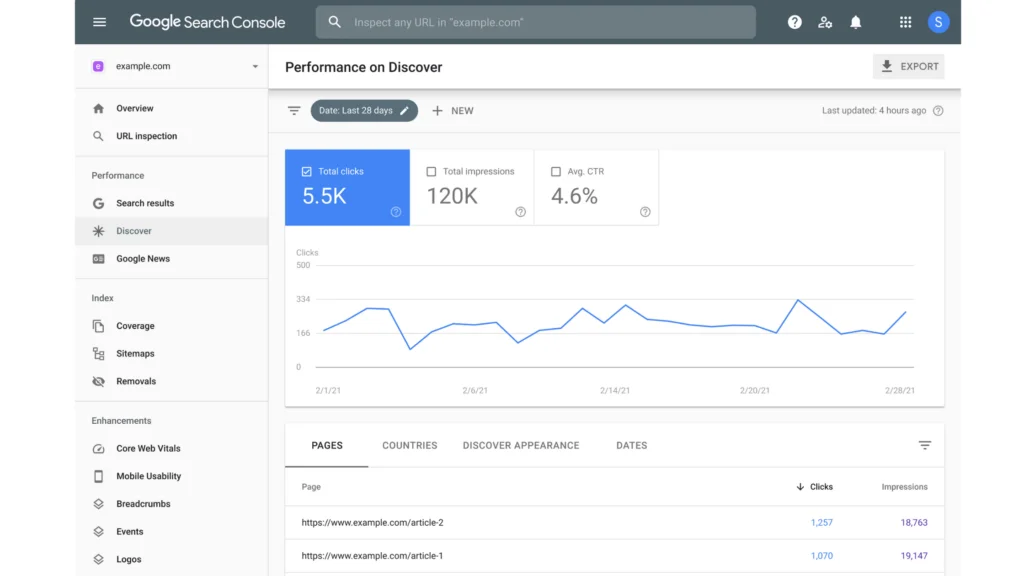Switch to the Discover Appearance tab
Screen dimensions: 1024x576
[520, 445]
